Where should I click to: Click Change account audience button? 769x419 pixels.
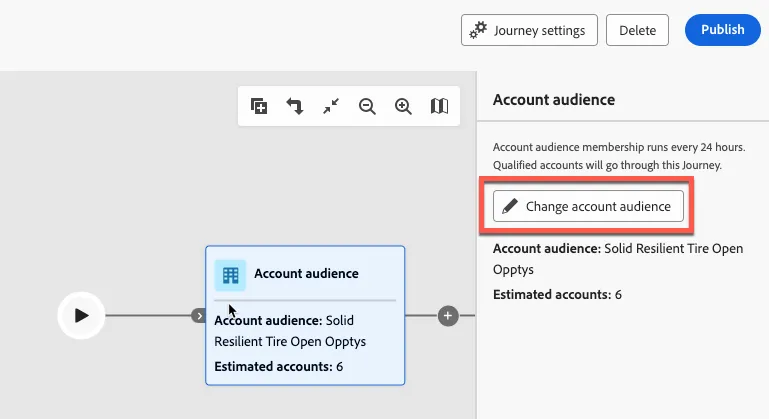(x=588, y=206)
